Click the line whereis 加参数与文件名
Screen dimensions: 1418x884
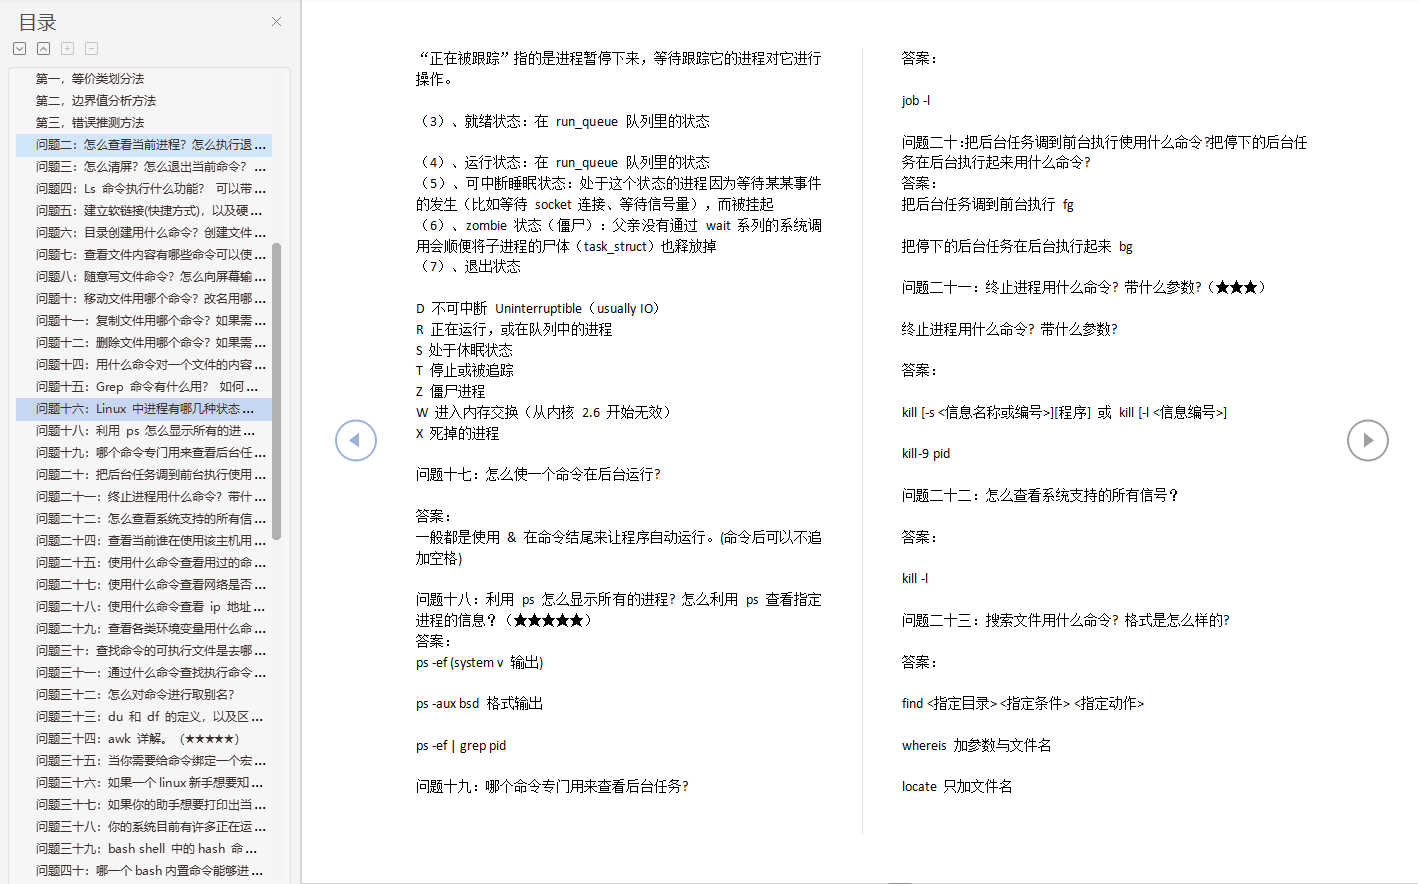pyautogui.click(x=976, y=746)
